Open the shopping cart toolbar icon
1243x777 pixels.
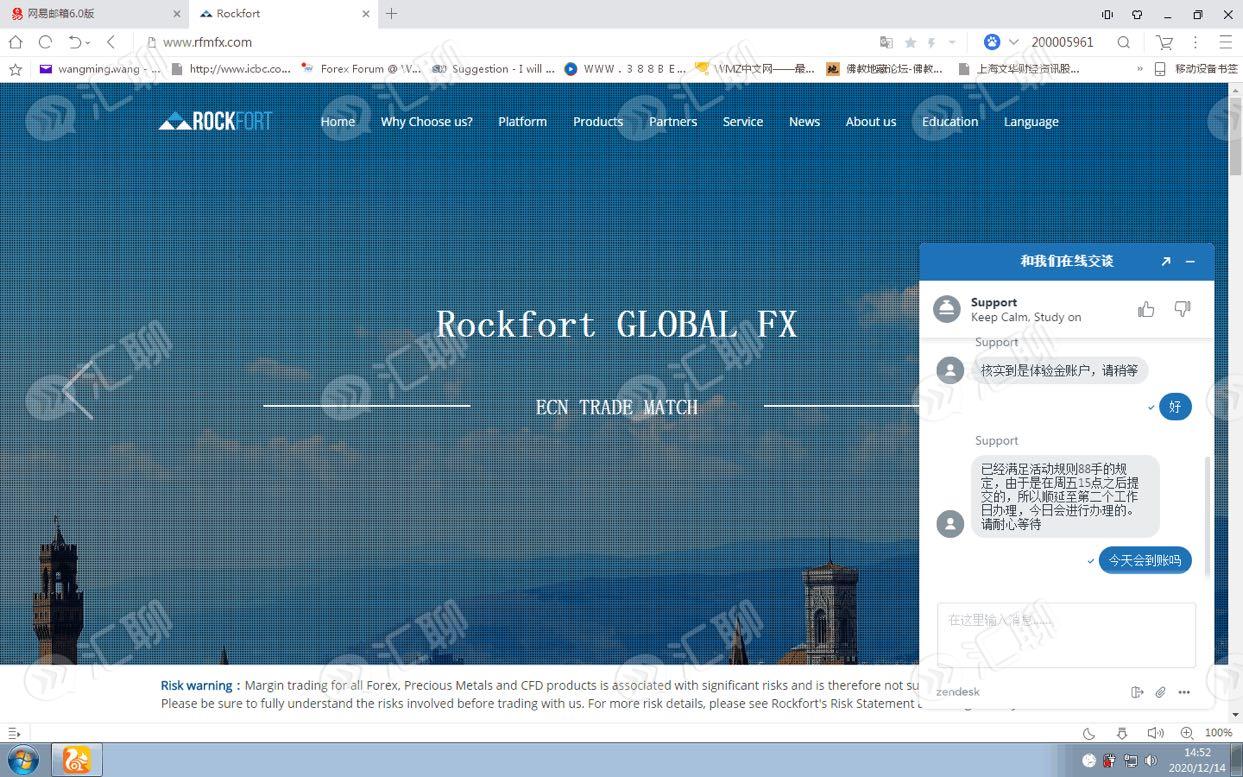[x=1164, y=42]
